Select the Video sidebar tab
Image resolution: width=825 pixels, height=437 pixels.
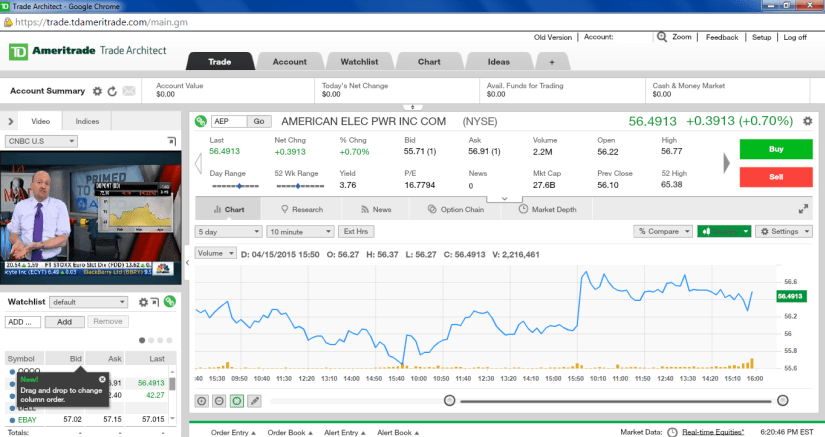point(41,121)
